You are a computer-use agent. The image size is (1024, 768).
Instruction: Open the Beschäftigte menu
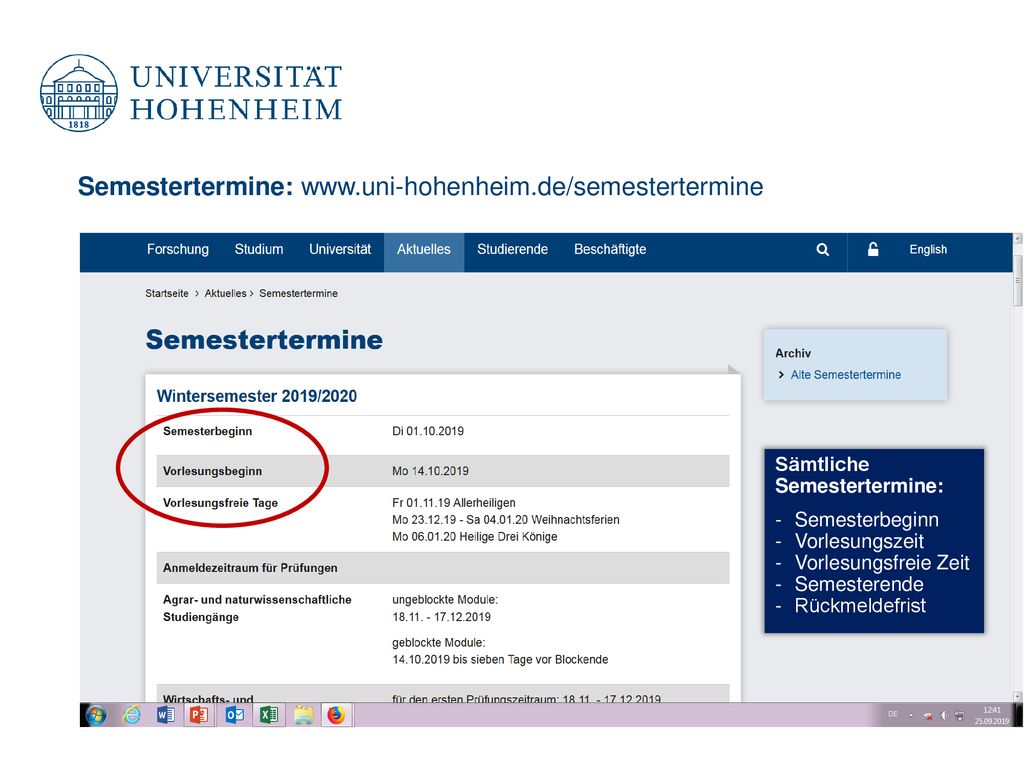tap(610, 249)
